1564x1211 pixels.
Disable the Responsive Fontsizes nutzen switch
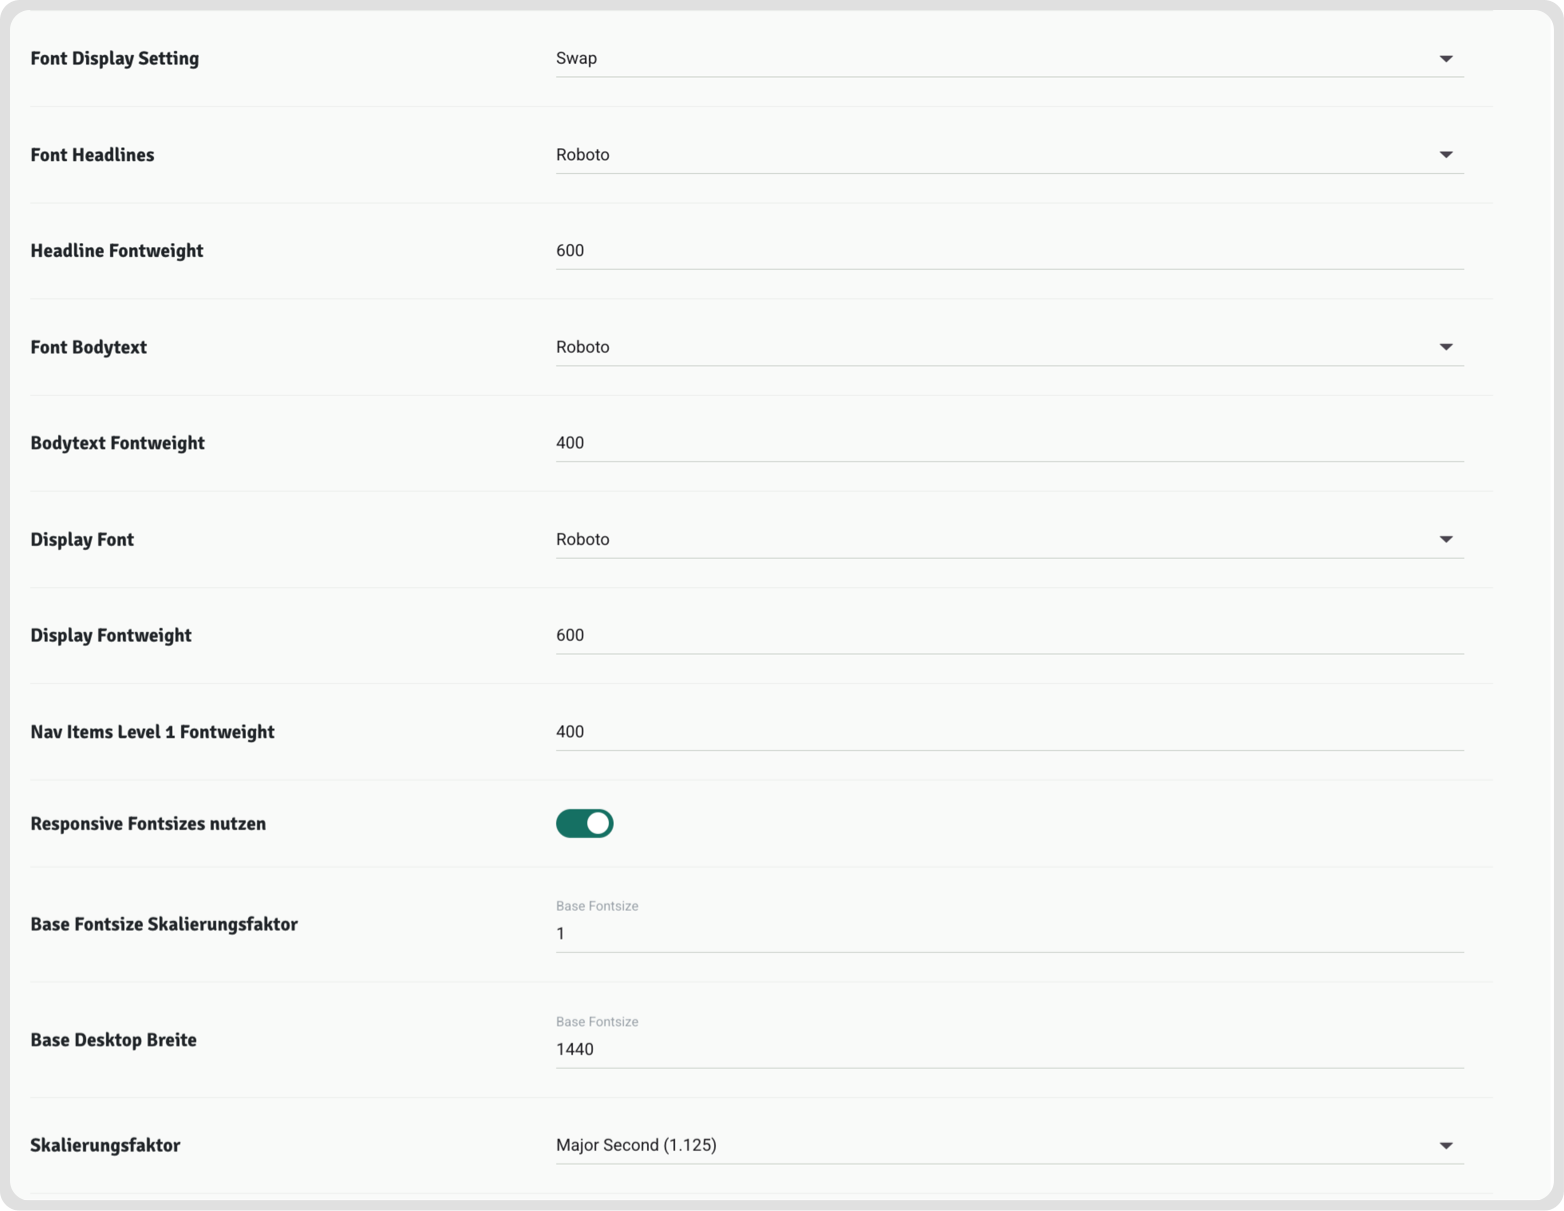(584, 823)
